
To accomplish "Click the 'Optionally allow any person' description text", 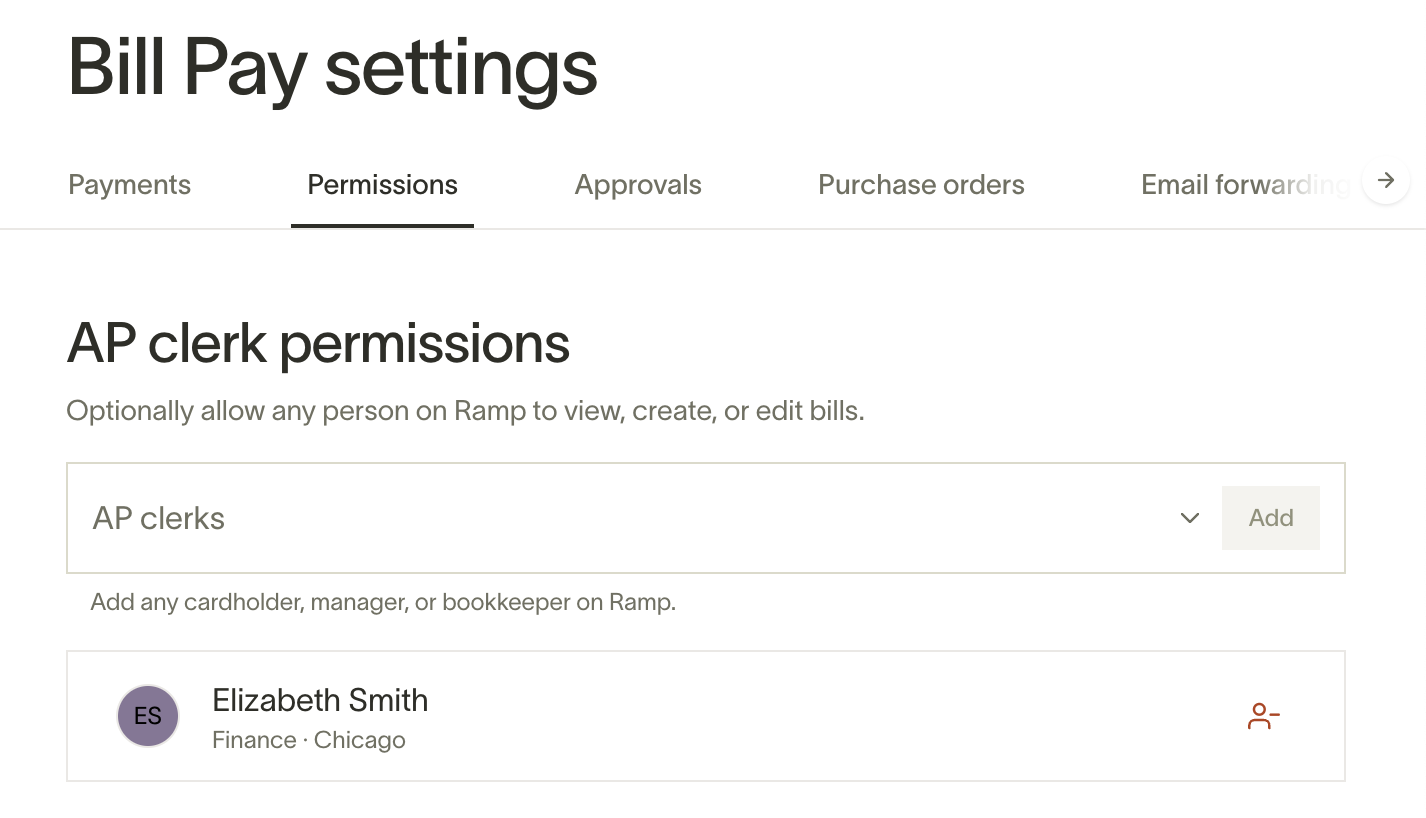I will pos(465,411).
